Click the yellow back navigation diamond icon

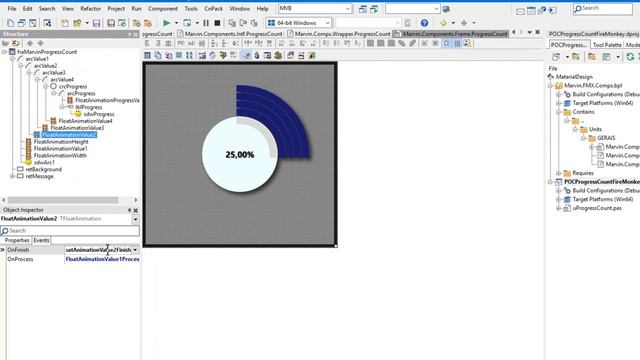pyautogui.click(x=443, y=23)
